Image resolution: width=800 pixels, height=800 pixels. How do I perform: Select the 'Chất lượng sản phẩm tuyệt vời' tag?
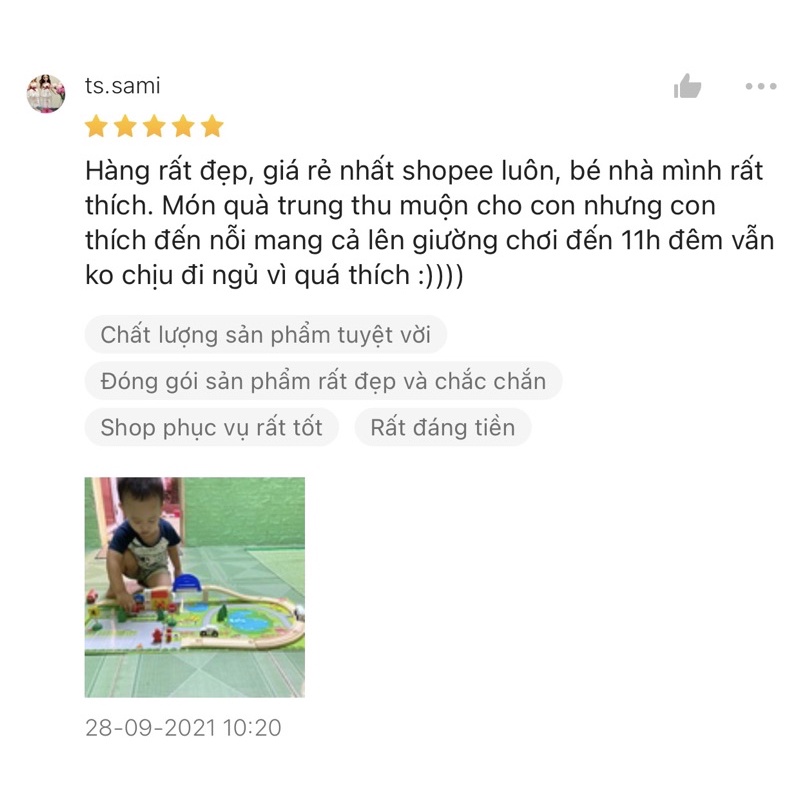coord(266,335)
